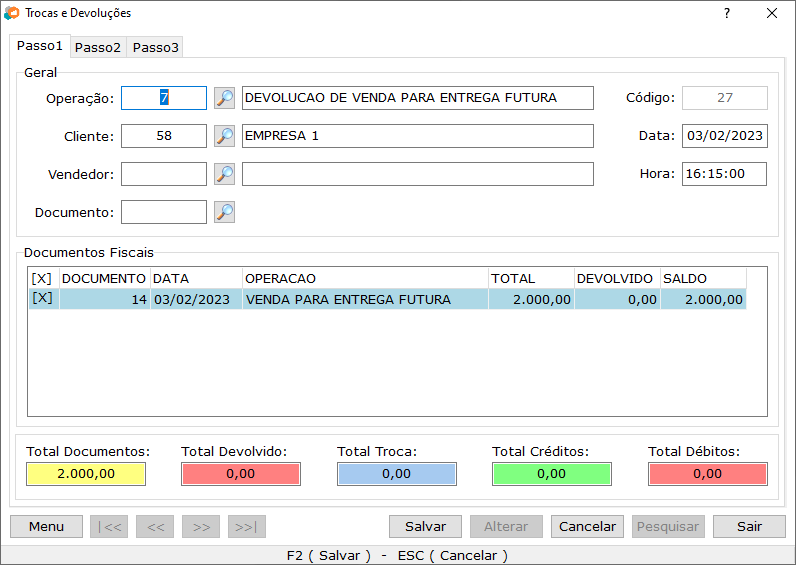Click the 2.000,00 TOTAL cell
This screenshot has height=565, width=796.
point(532,300)
